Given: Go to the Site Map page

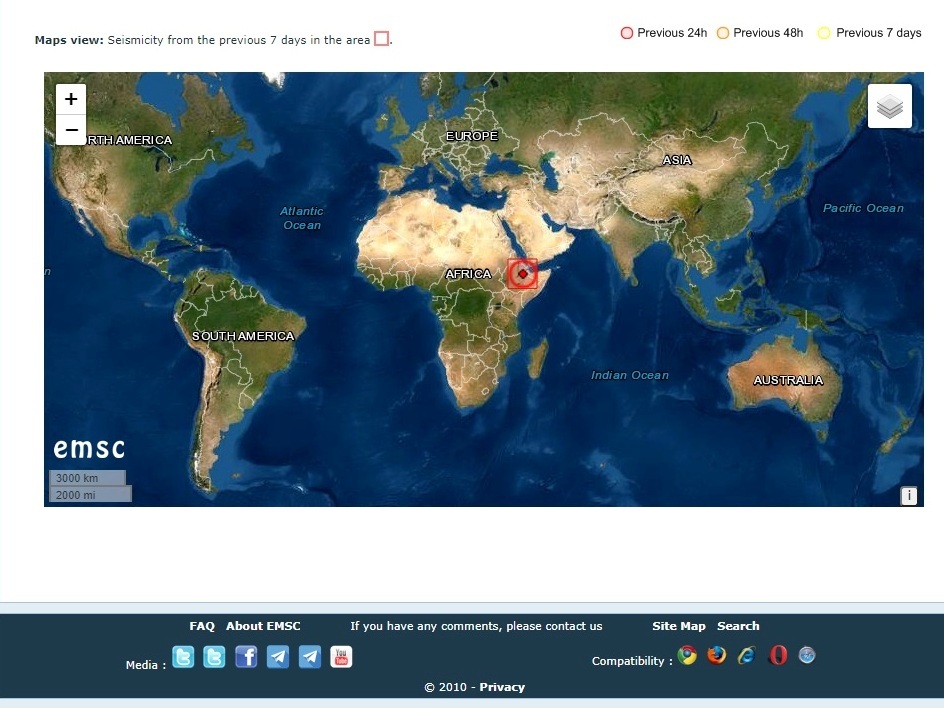Looking at the screenshot, I should [679, 626].
